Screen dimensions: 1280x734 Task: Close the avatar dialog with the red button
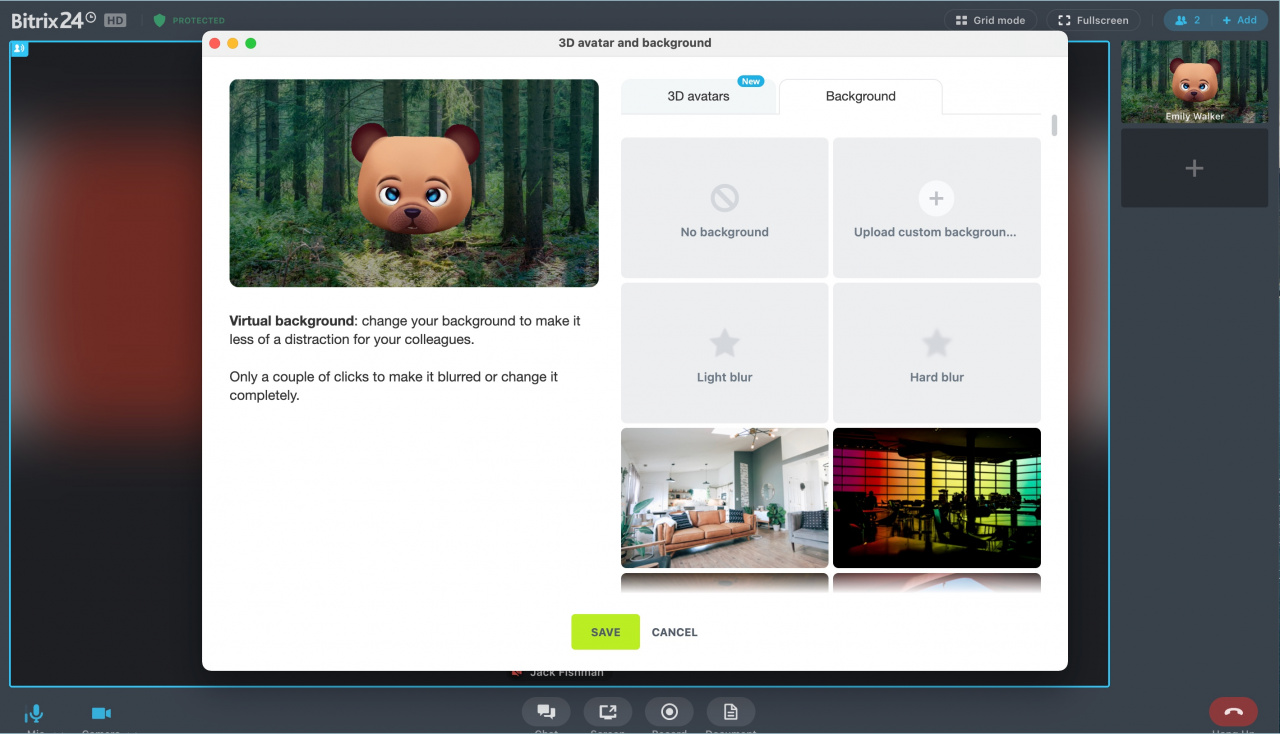click(215, 43)
